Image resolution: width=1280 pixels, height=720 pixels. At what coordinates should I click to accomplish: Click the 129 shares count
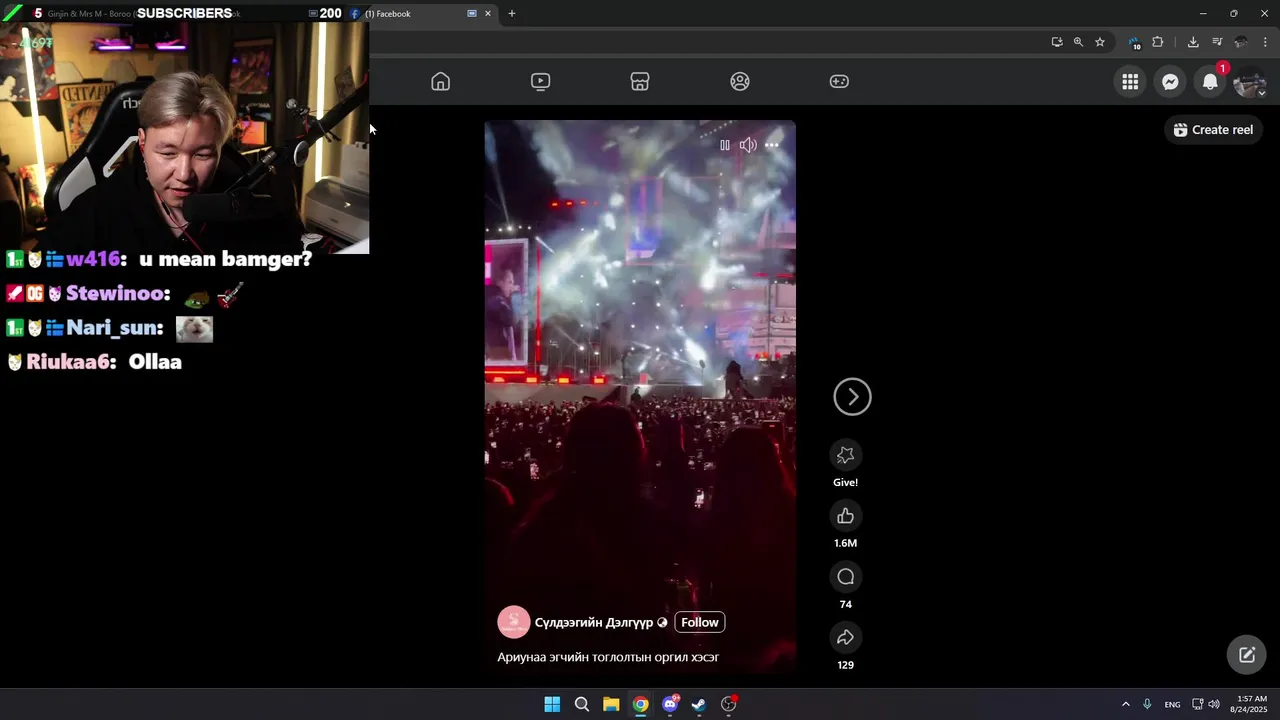[x=845, y=665]
